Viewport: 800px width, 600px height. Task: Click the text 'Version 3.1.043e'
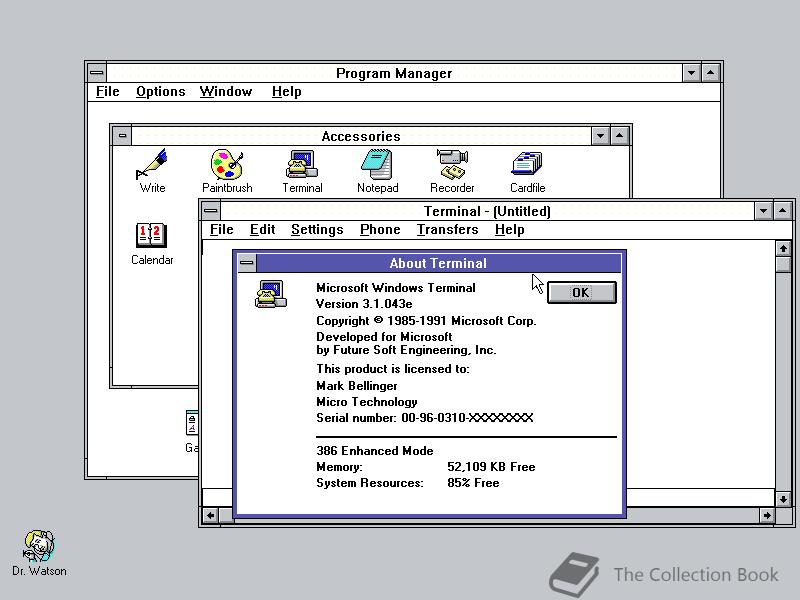[x=364, y=304]
